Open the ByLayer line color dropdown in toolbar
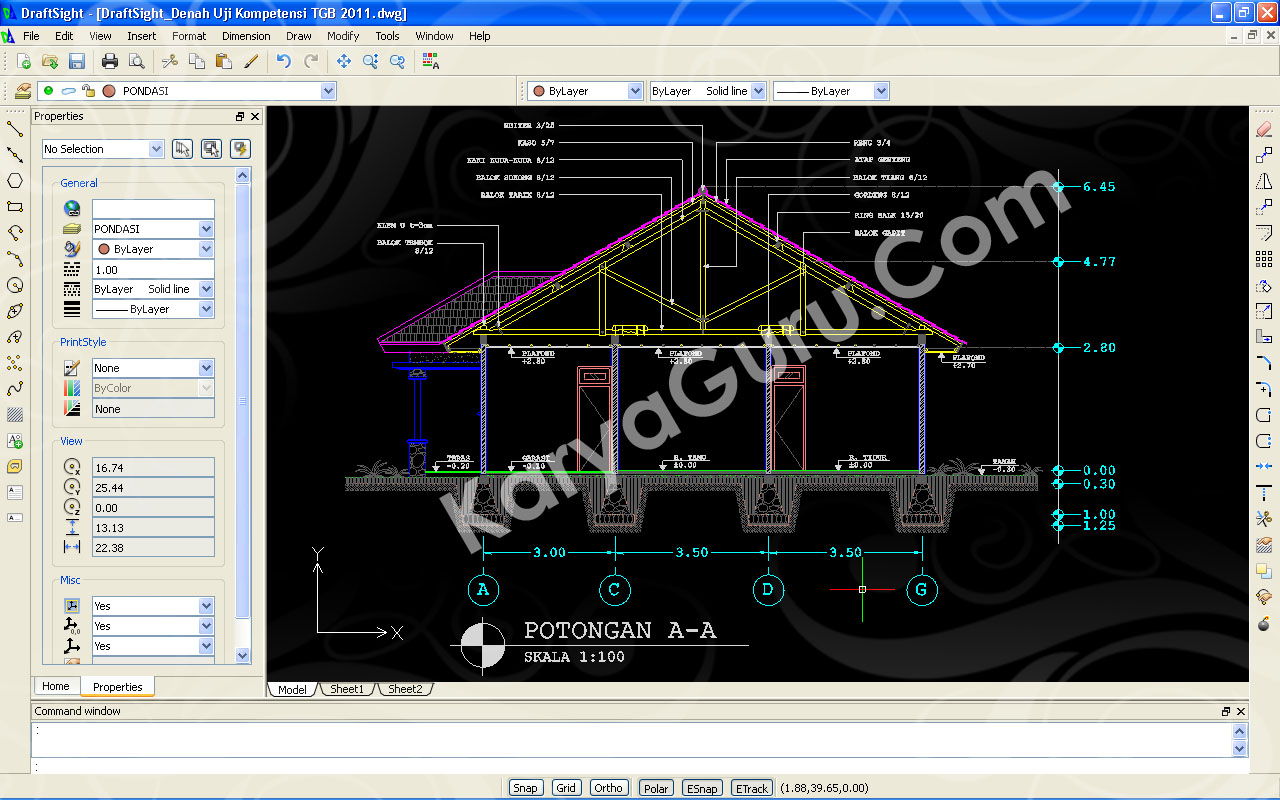The height and width of the screenshot is (800, 1280). pos(634,91)
